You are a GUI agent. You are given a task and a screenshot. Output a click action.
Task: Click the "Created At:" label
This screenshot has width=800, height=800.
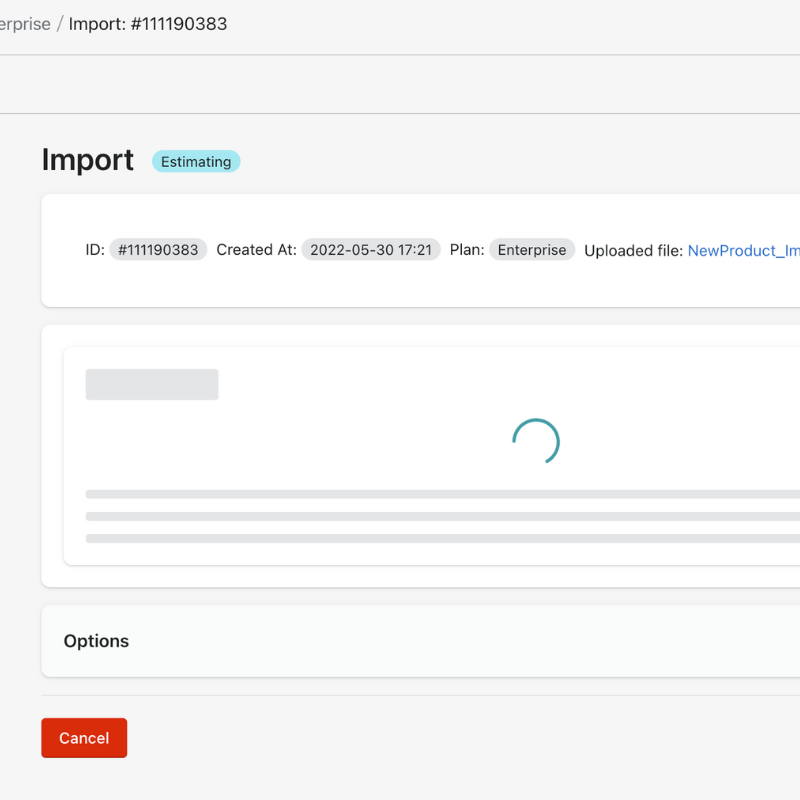(256, 250)
